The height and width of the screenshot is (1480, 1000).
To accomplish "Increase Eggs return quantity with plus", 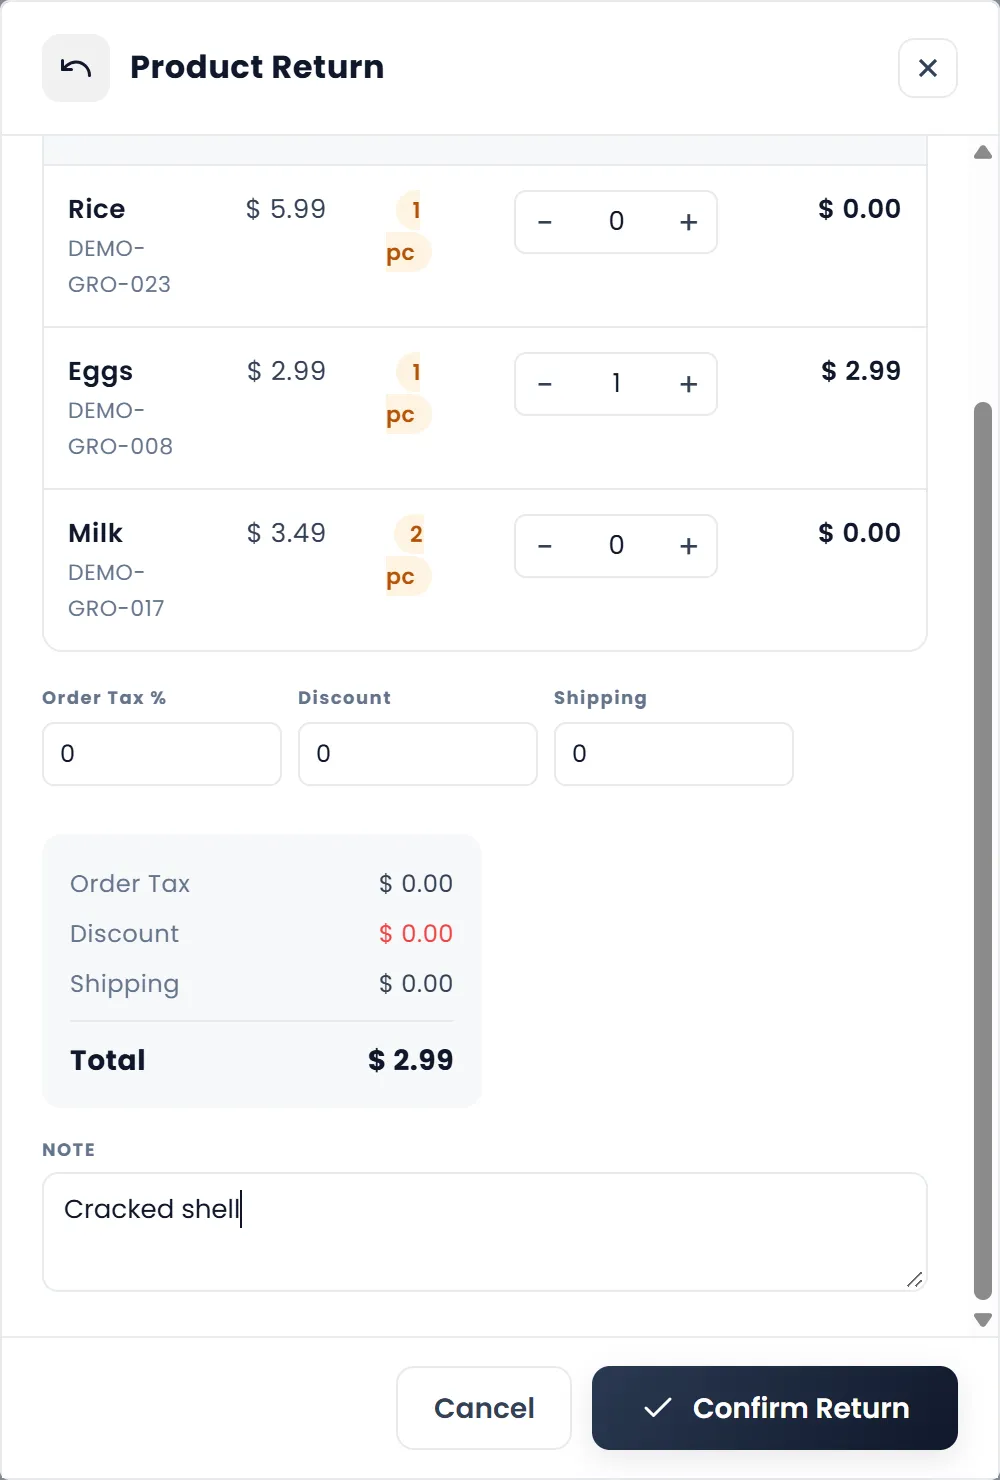I will [x=688, y=384].
